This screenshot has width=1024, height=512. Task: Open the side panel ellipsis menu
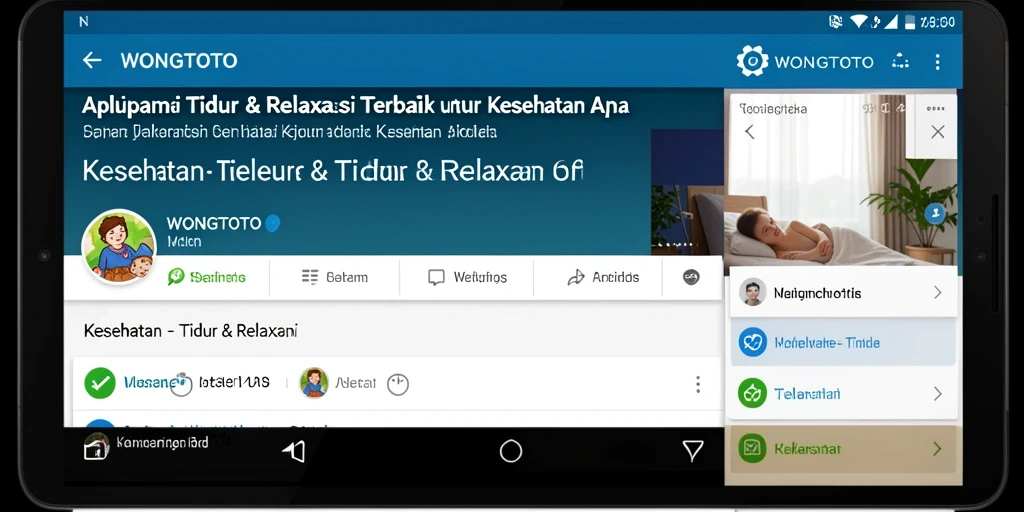935,108
